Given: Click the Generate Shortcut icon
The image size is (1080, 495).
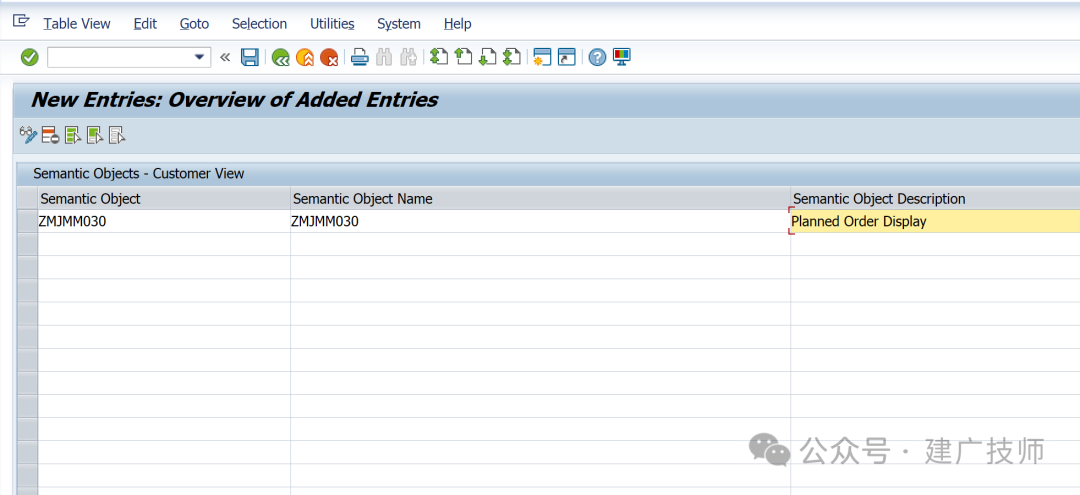Looking at the screenshot, I should (566, 57).
